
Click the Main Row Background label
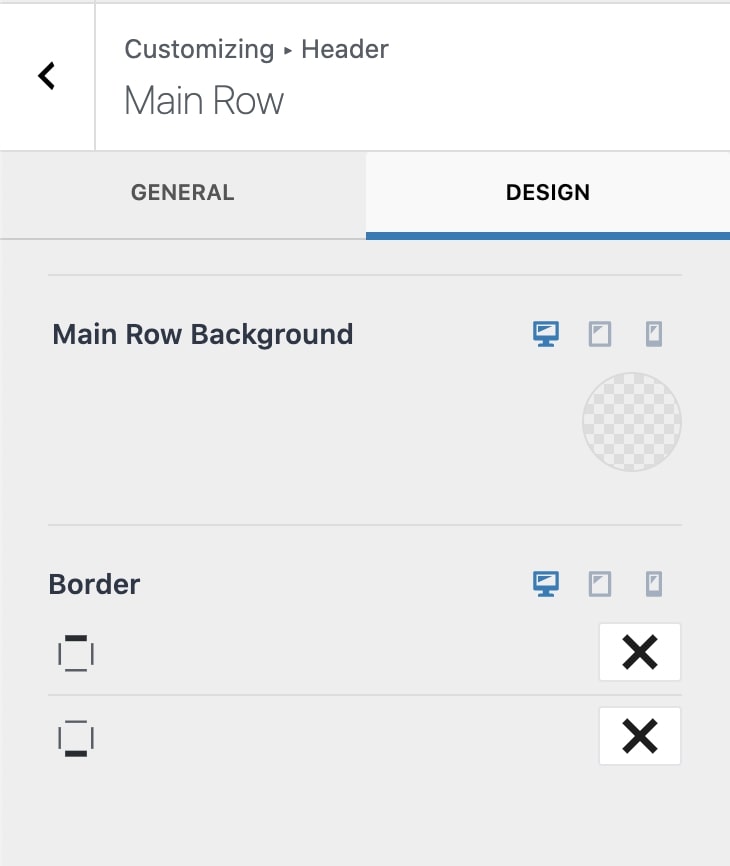pyautogui.click(x=202, y=334)
